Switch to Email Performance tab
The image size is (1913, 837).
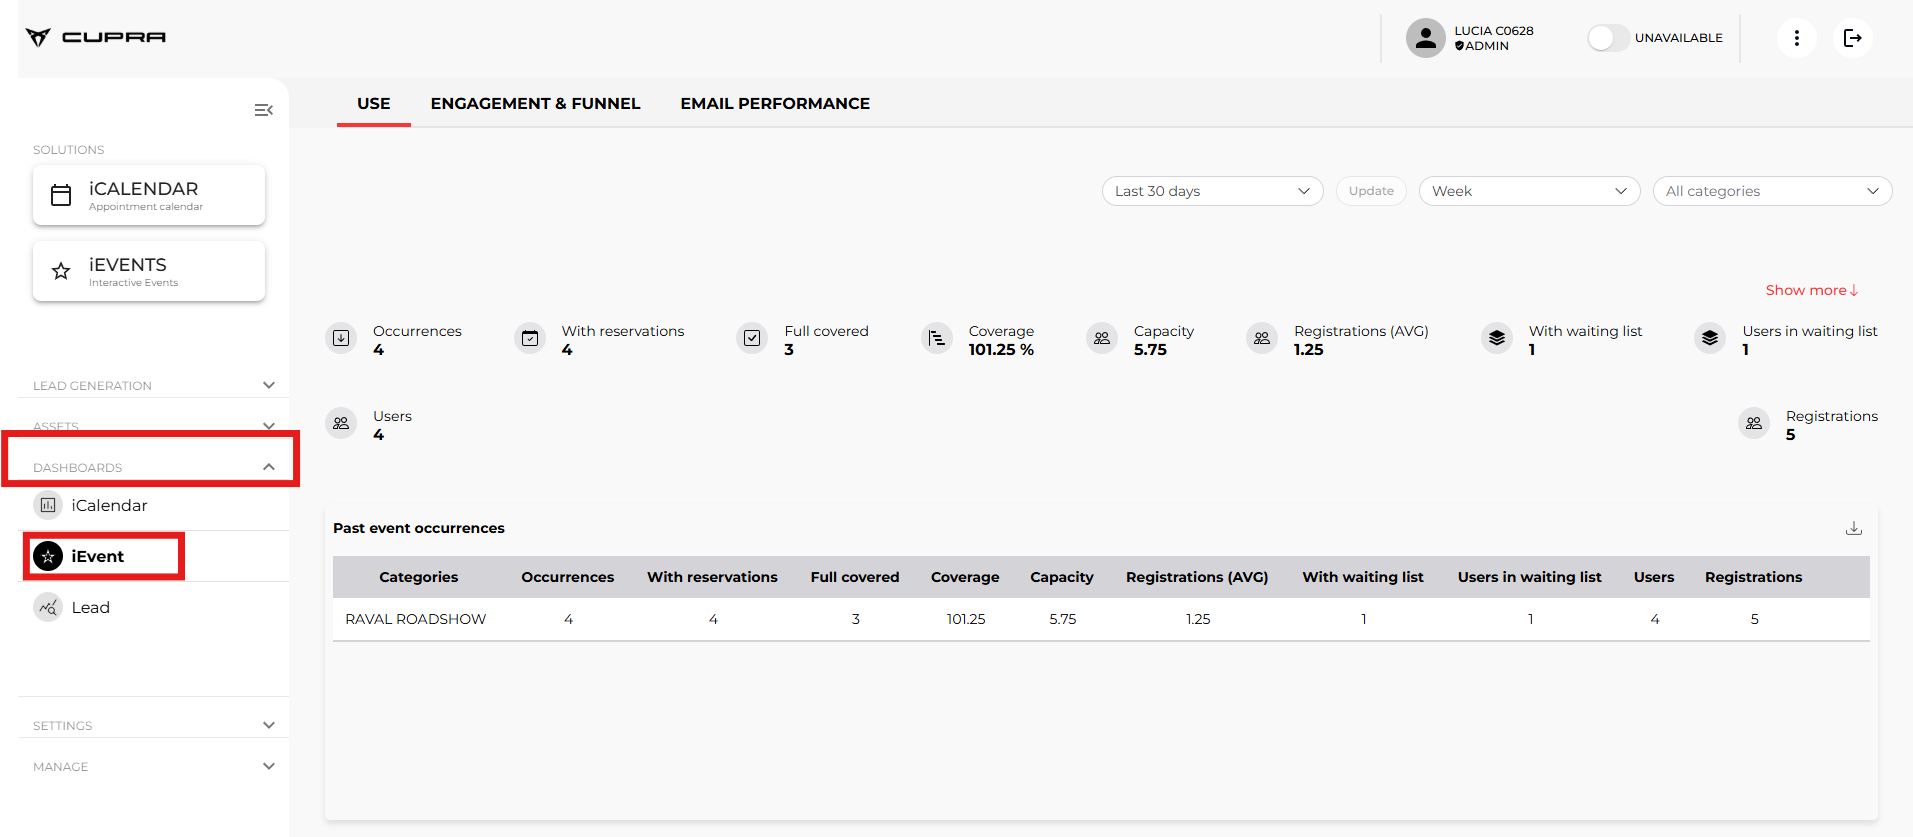(775, 104)
